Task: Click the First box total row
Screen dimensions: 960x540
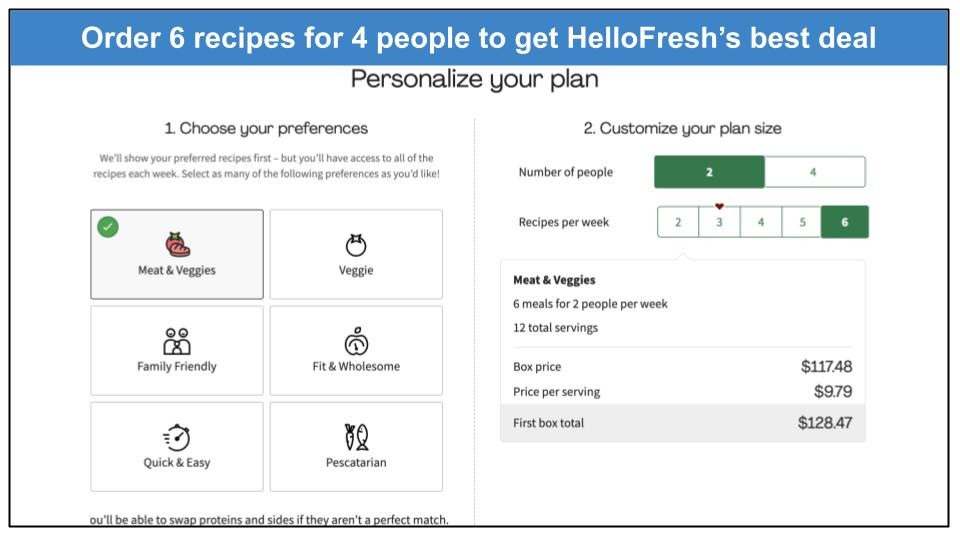Action: 683,422
